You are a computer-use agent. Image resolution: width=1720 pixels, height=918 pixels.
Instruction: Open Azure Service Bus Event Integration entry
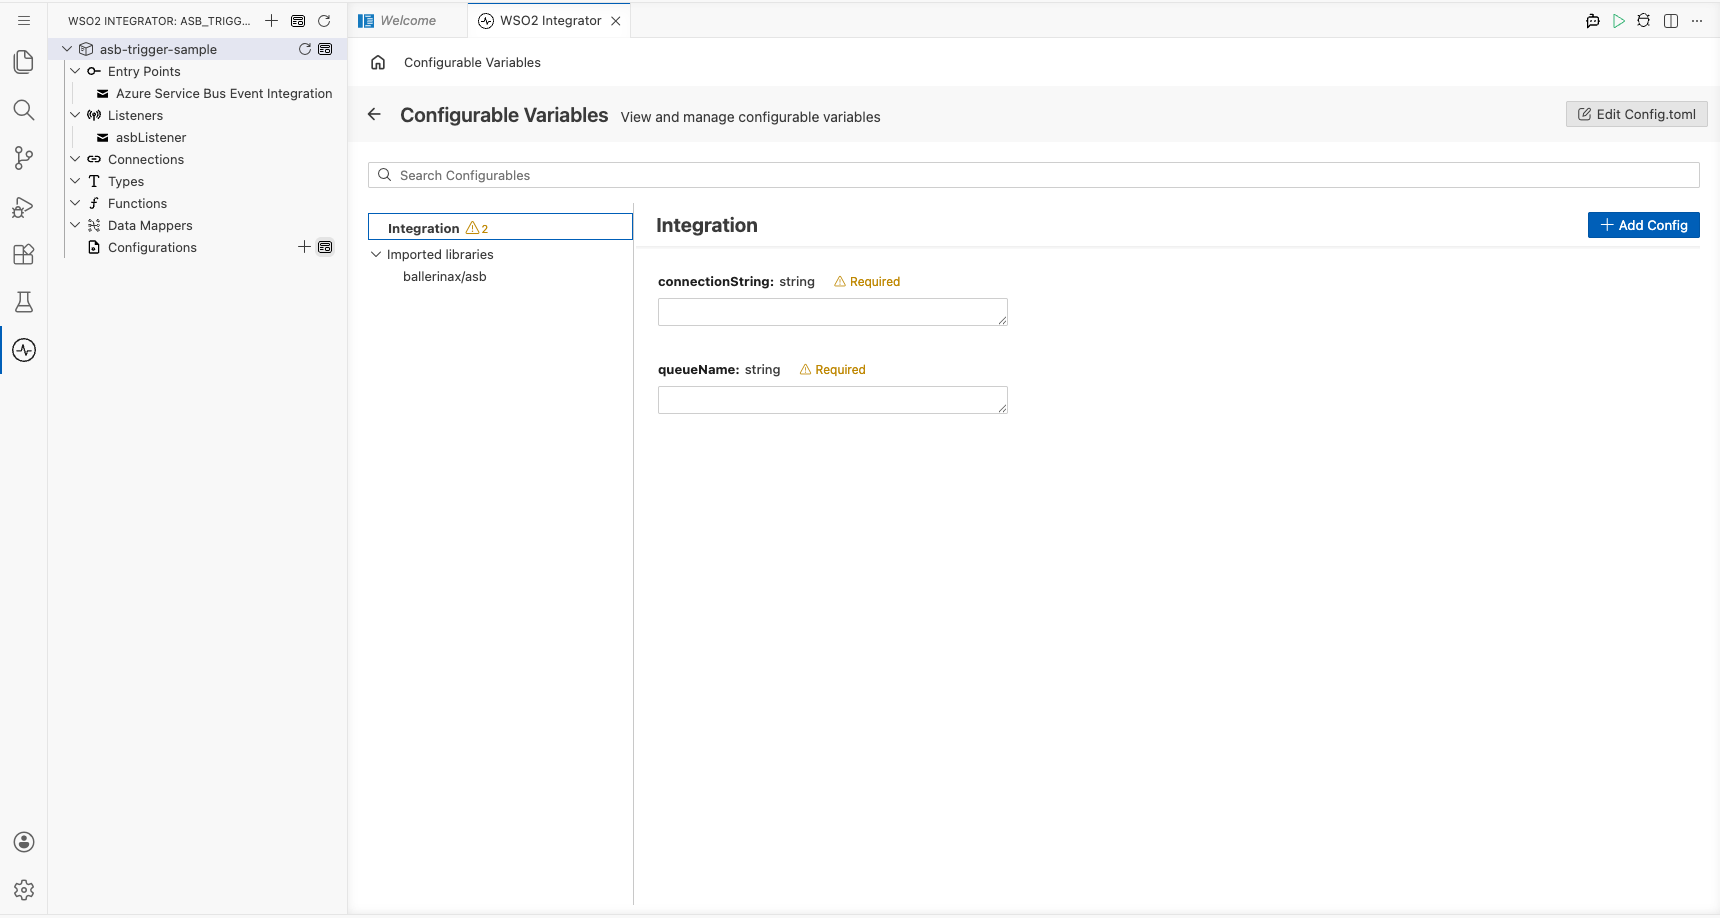point(224,93)
